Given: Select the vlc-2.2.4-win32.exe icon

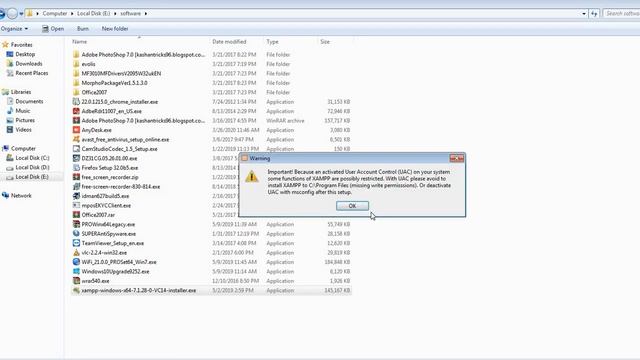Looking at the screenshot, I should click(76, 253).
